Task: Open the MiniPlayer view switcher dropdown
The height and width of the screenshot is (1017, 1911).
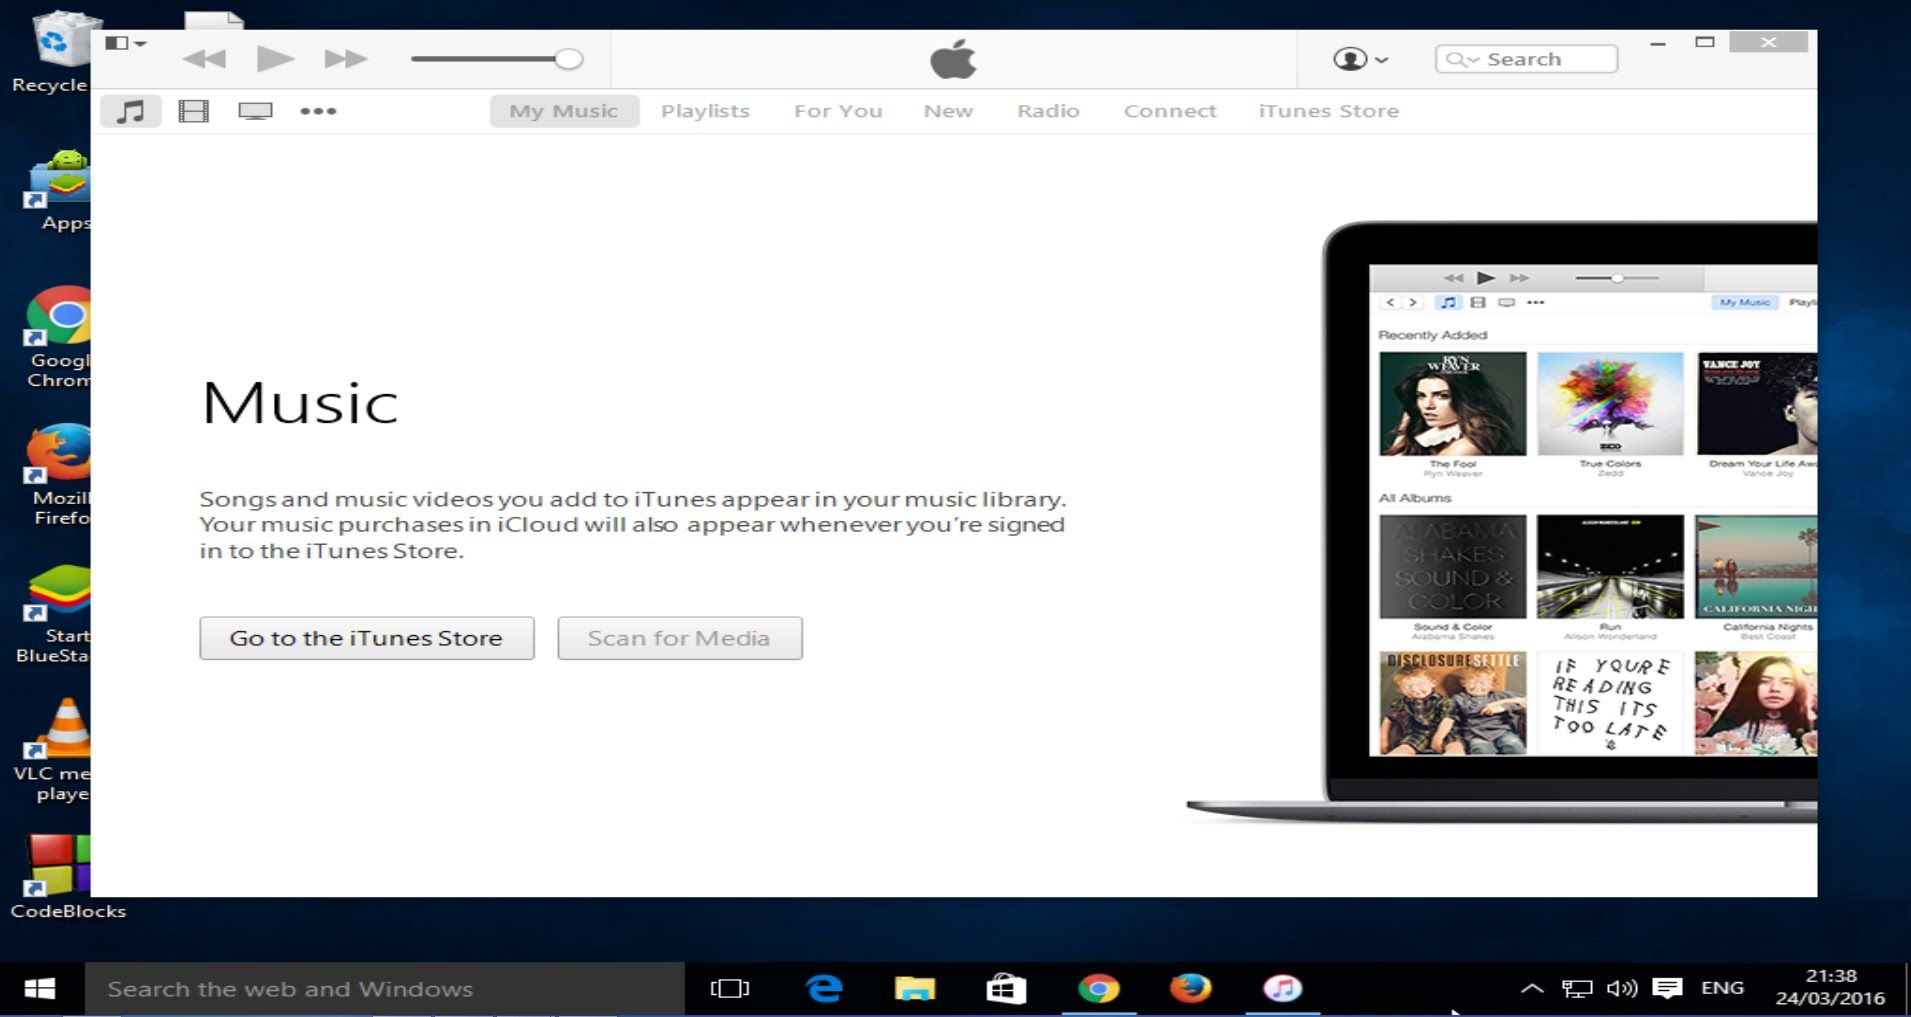Action: (x=124, y=43)
